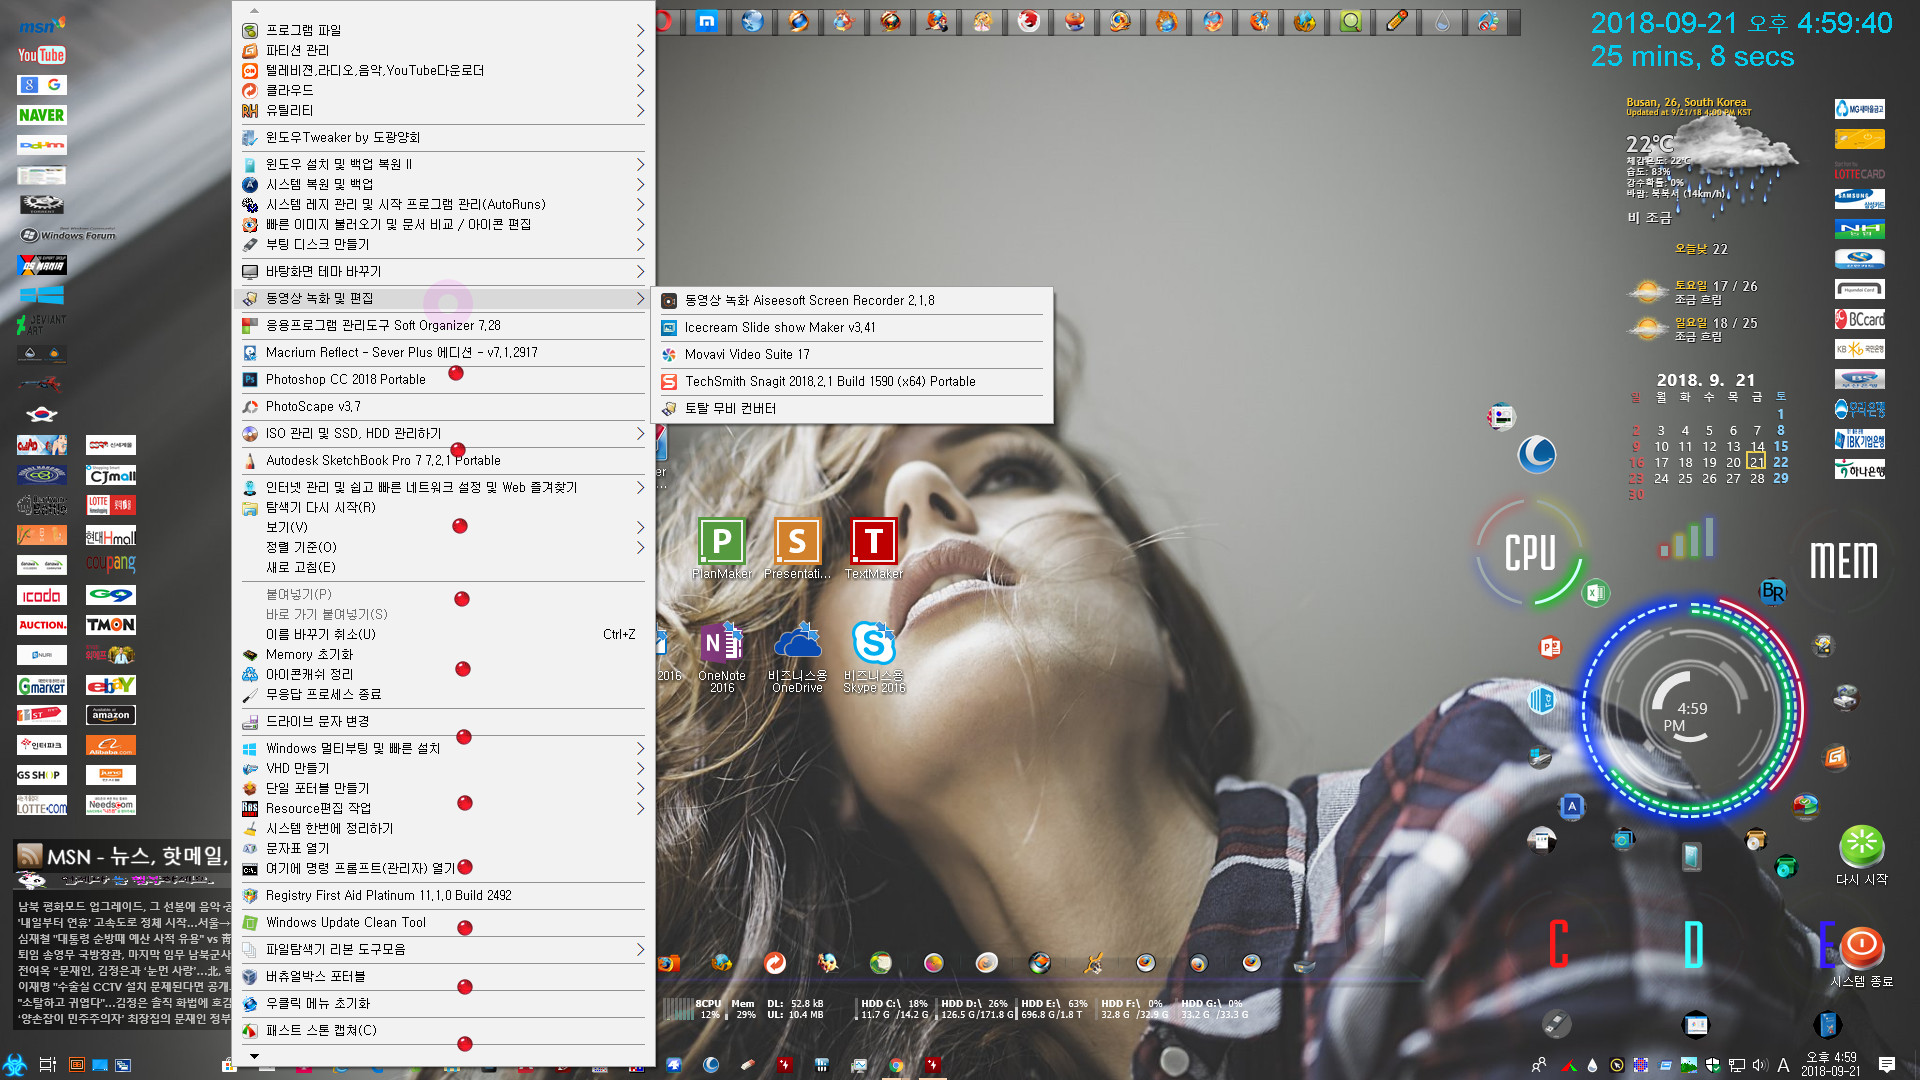
Task: Open the BCcard shortcut icon
Action: (x=1860, y=320)
